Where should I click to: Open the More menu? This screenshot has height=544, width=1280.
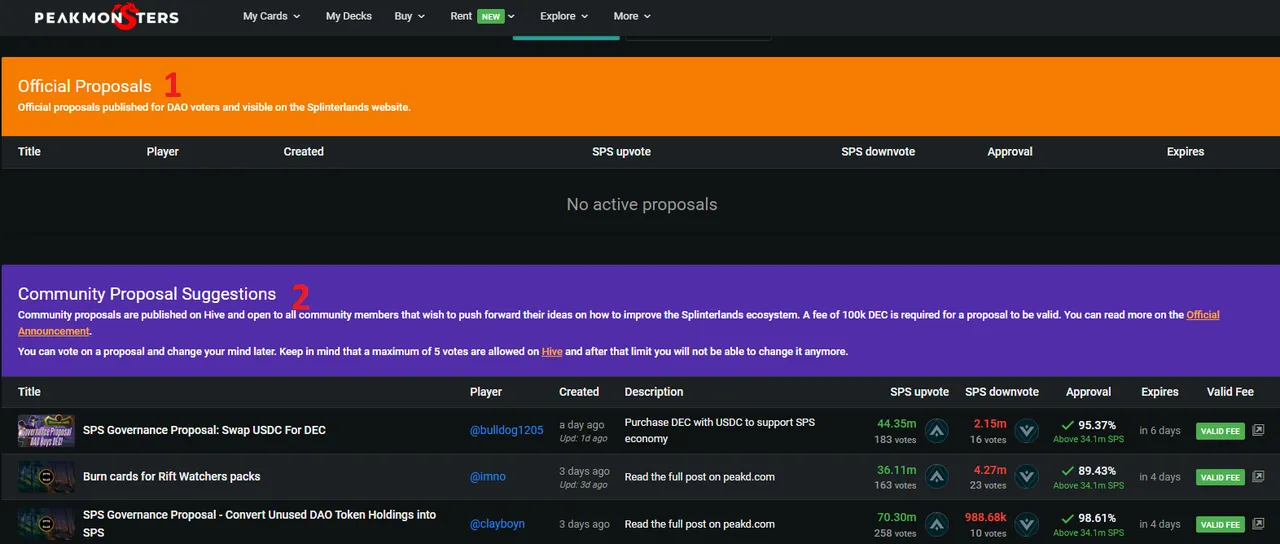[x=632, y=16]
